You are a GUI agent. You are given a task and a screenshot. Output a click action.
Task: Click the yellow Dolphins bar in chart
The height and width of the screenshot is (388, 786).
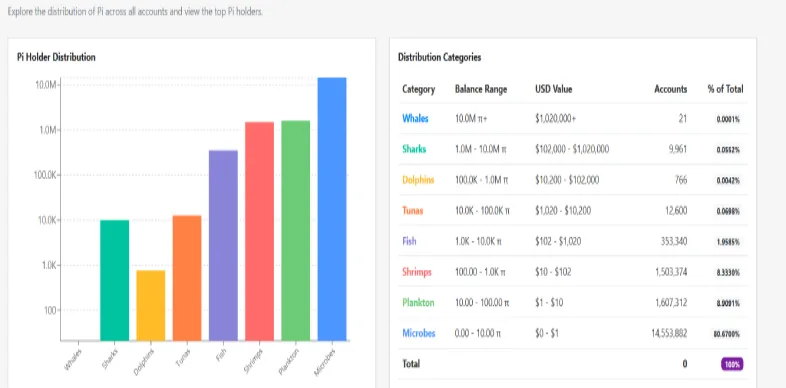(151, 306)
